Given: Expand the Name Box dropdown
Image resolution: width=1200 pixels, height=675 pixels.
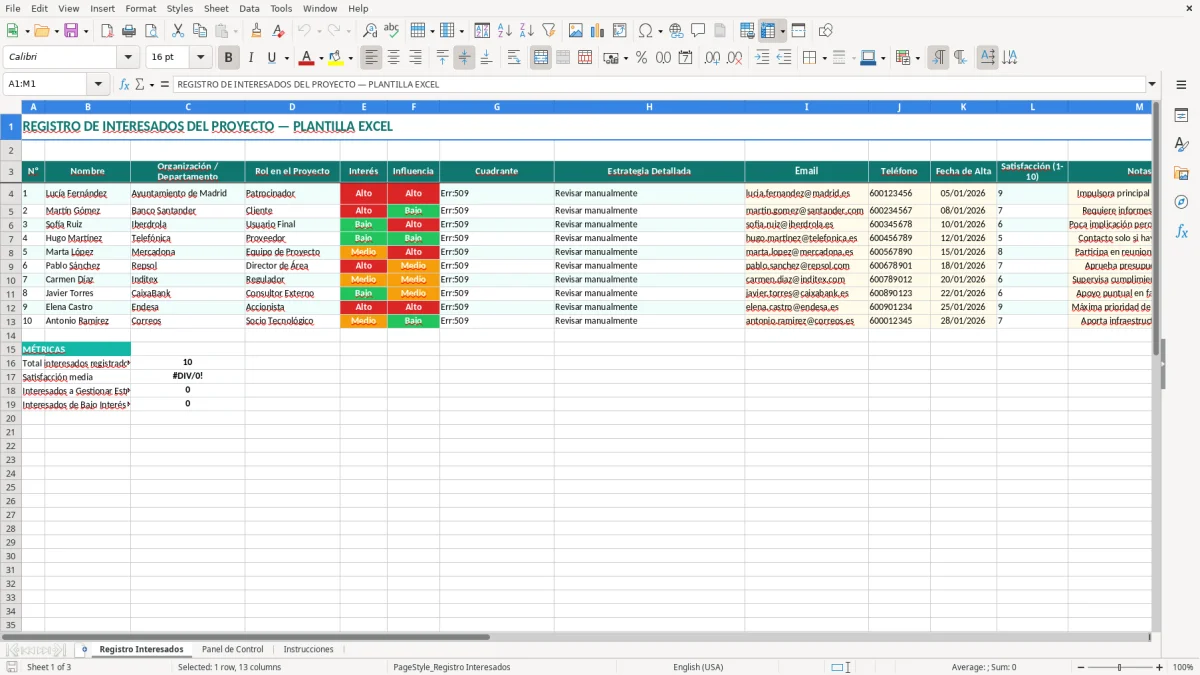Looking at the screenshot, I should 98,84.
